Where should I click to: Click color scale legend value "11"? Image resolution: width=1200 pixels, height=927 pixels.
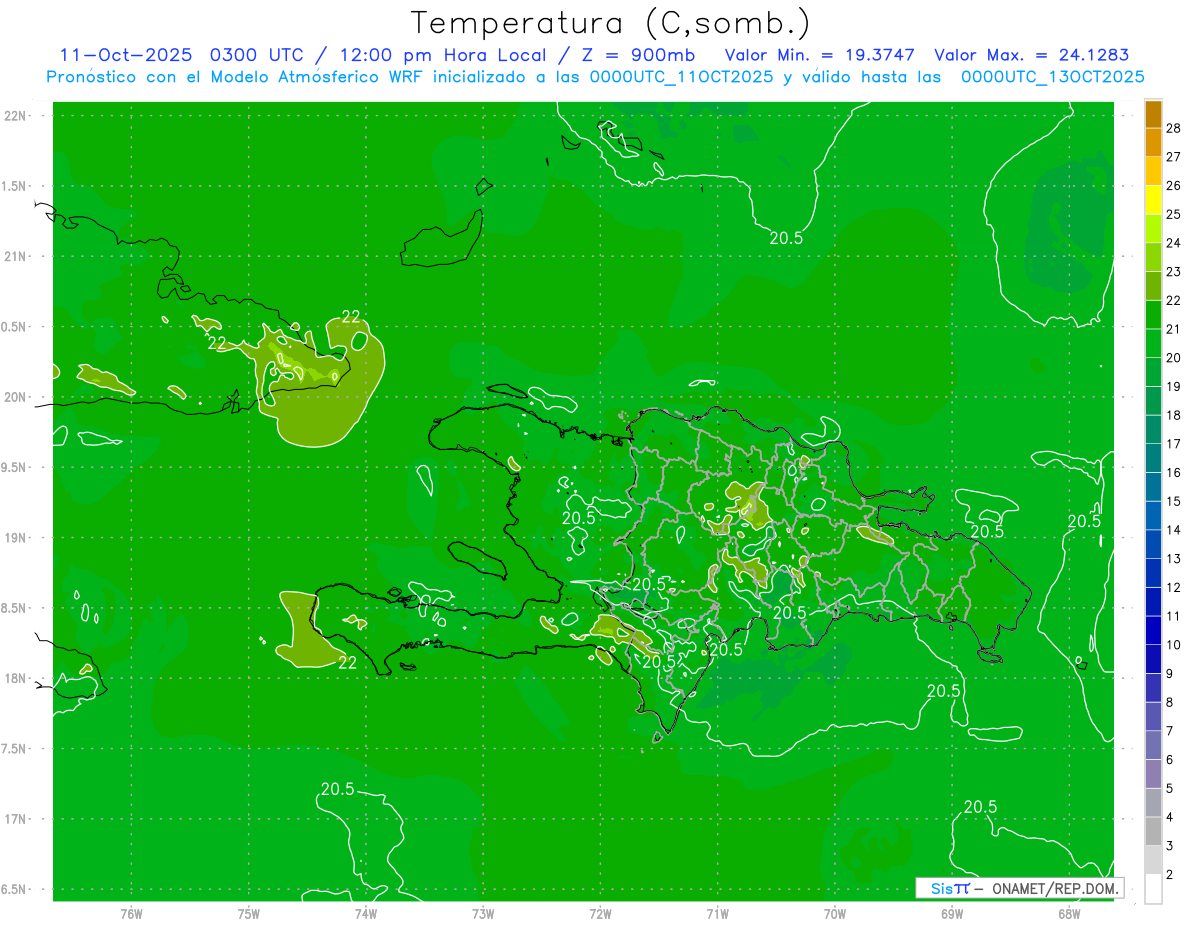(1174, 616)
